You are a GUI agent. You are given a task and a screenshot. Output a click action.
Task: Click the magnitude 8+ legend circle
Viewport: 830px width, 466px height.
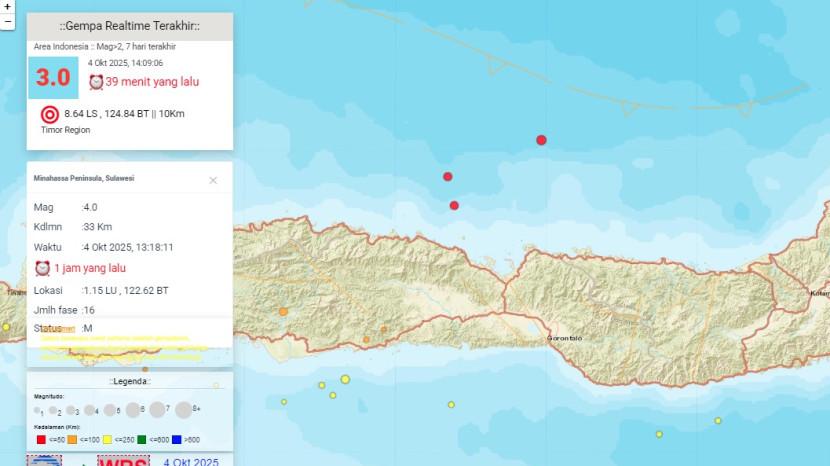(x=183, y=409)
